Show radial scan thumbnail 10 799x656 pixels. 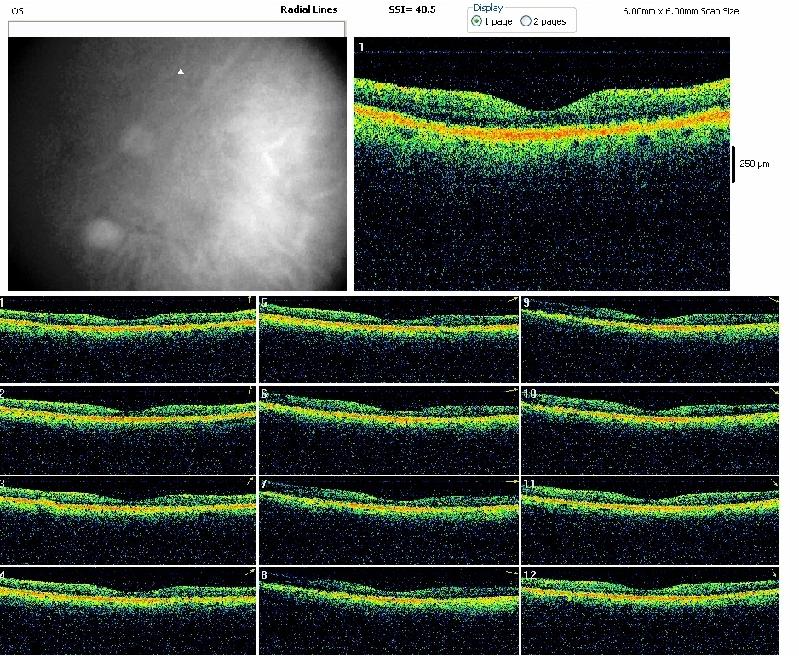pyautogui.click(x=650, y=429)
